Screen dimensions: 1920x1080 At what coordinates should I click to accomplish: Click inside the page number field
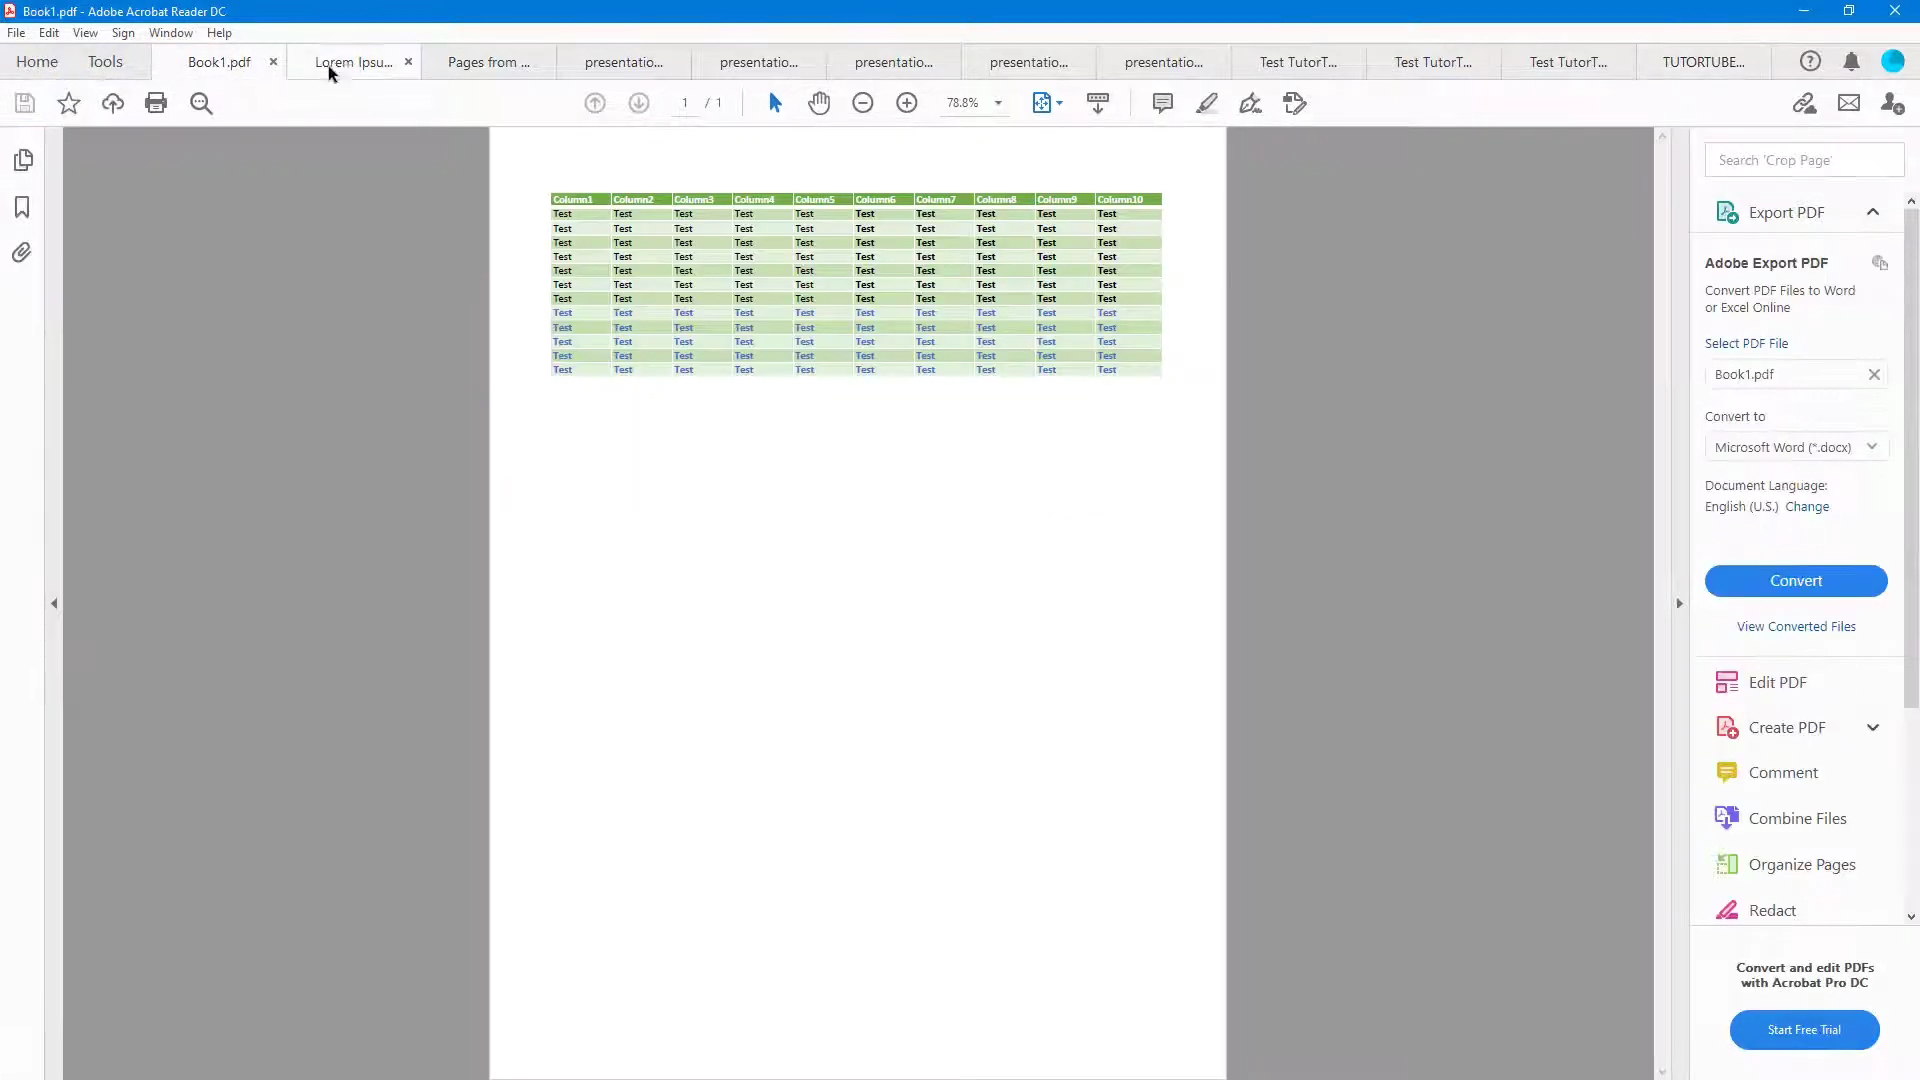(684, 103)
